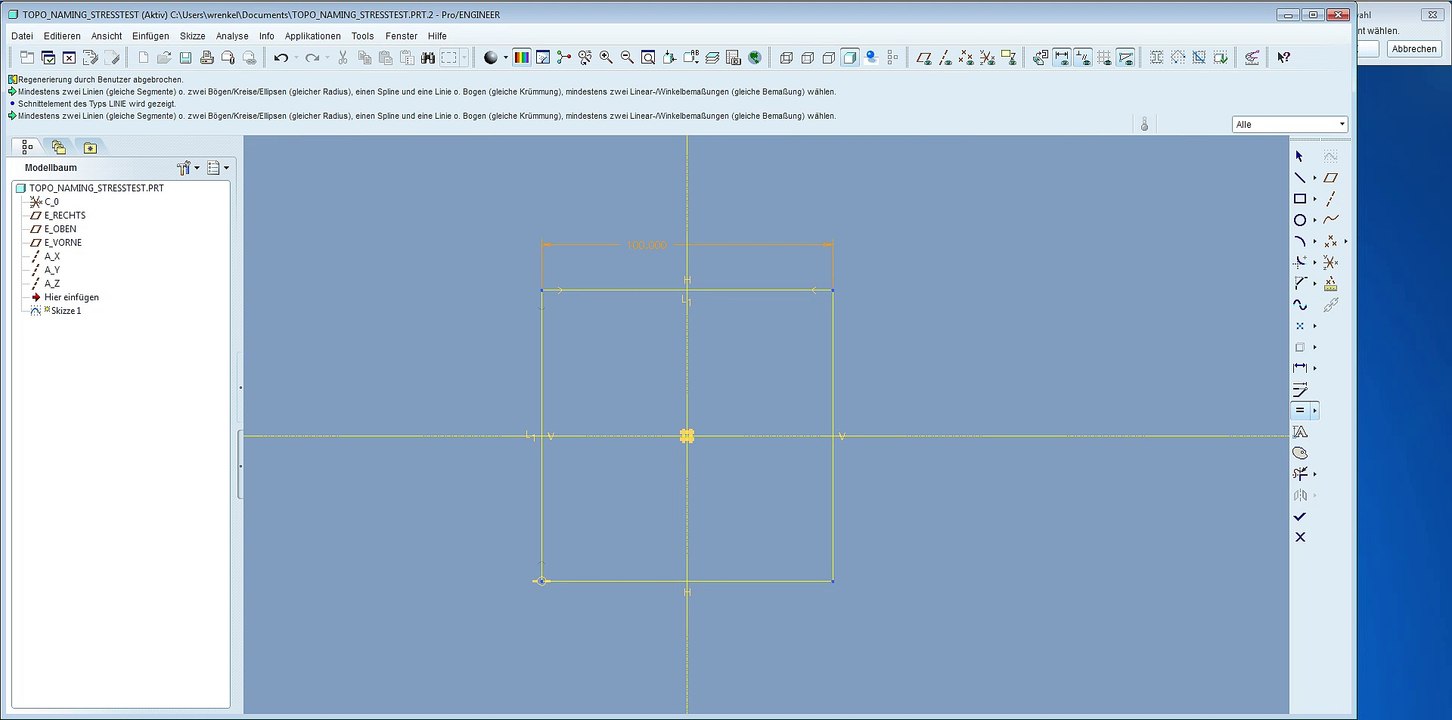Viewport: 1452px width, 720px height.
Task: Toggle sketcher grid display
Action: pos(1104,58)
